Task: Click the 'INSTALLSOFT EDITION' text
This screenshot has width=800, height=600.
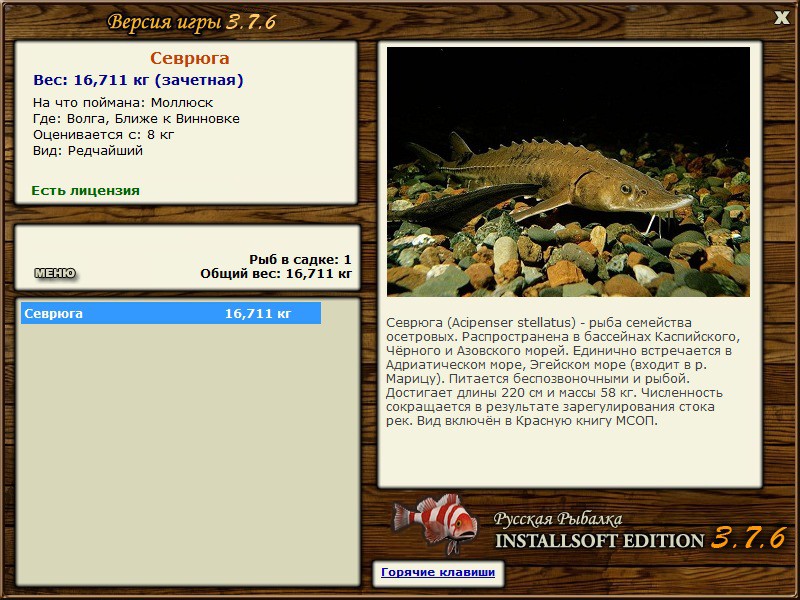Action: tap(599, 541)
